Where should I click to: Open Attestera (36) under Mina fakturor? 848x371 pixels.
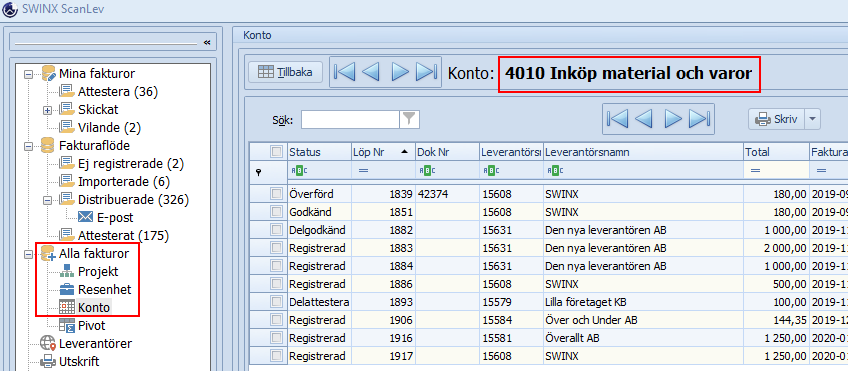click(x=117, y=91)
